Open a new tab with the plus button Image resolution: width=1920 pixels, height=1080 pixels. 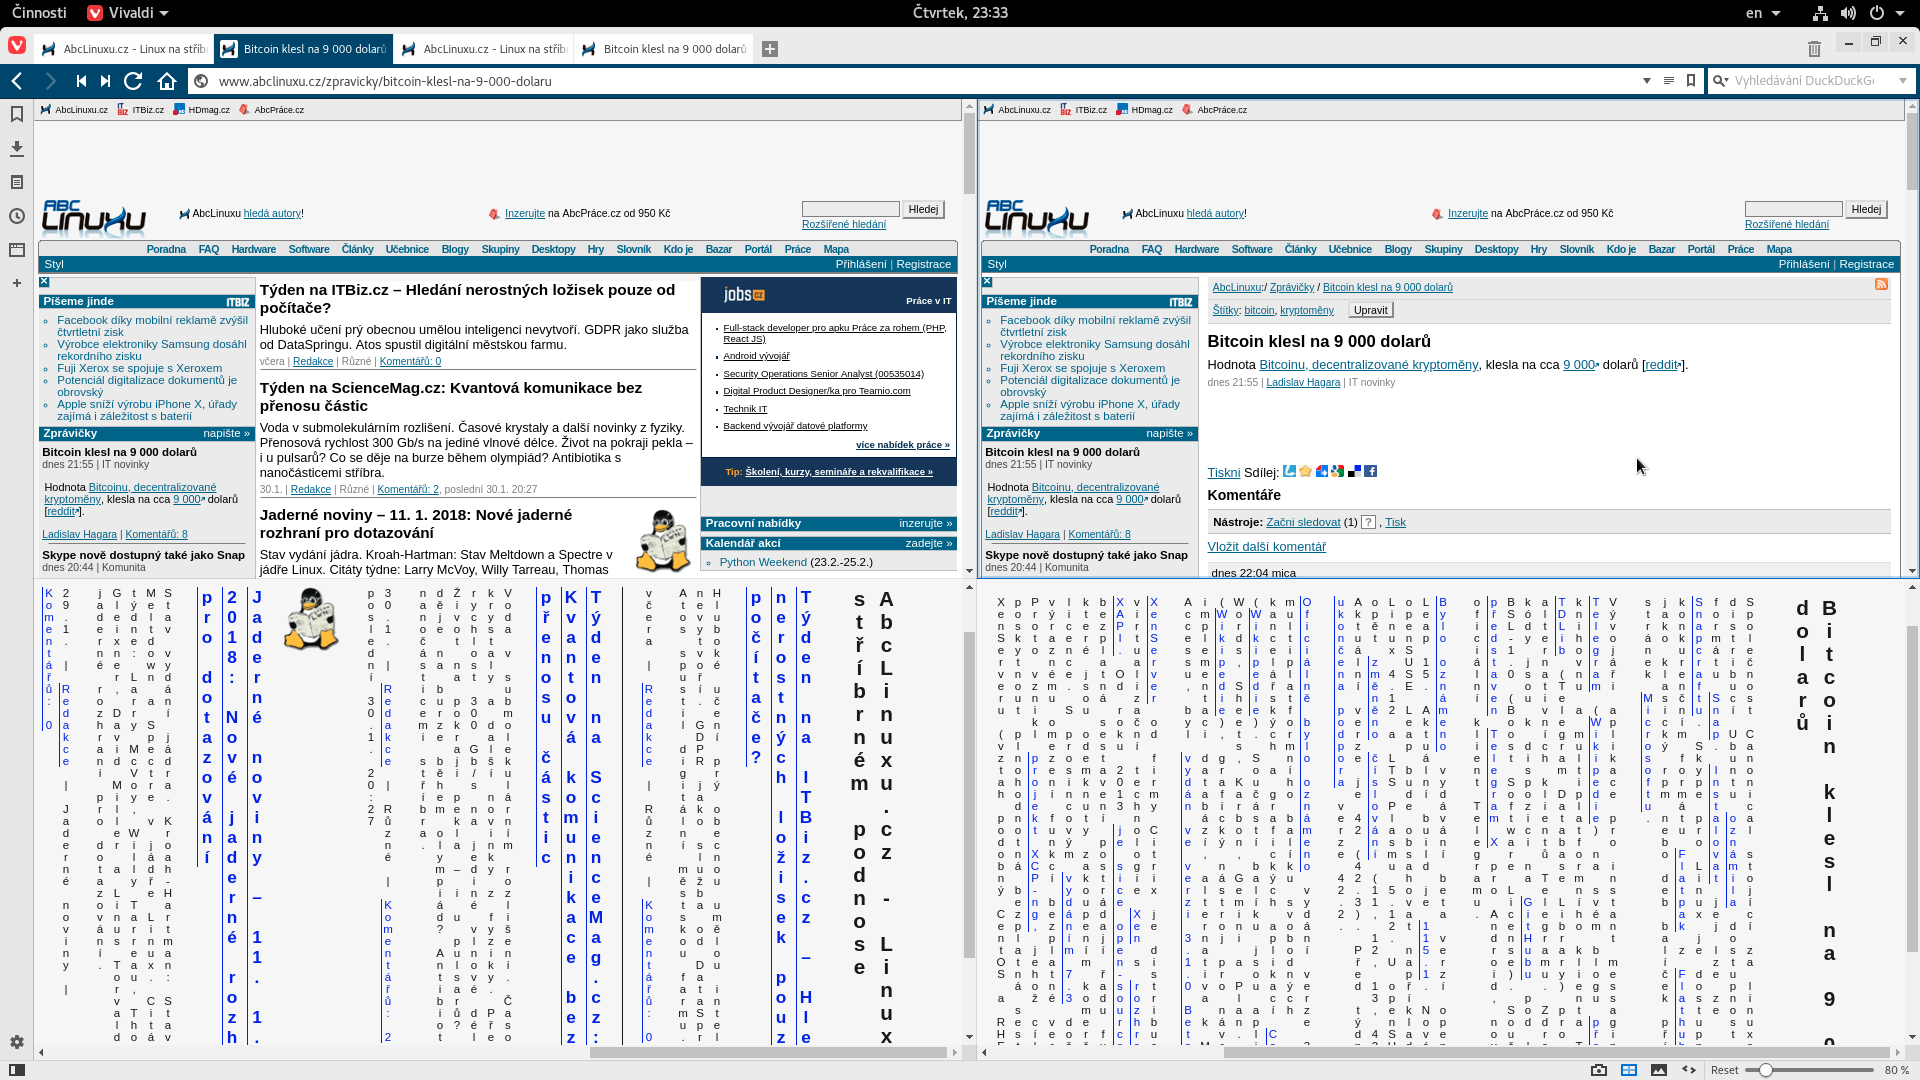coord(770,49)
